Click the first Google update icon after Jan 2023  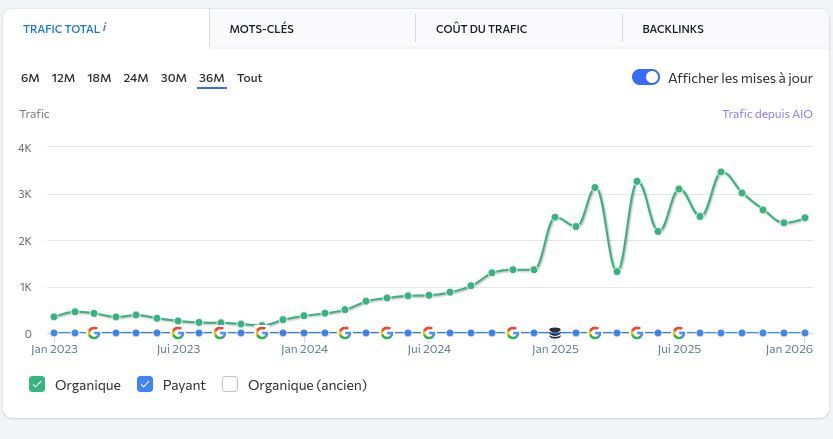tap(94, 333)
